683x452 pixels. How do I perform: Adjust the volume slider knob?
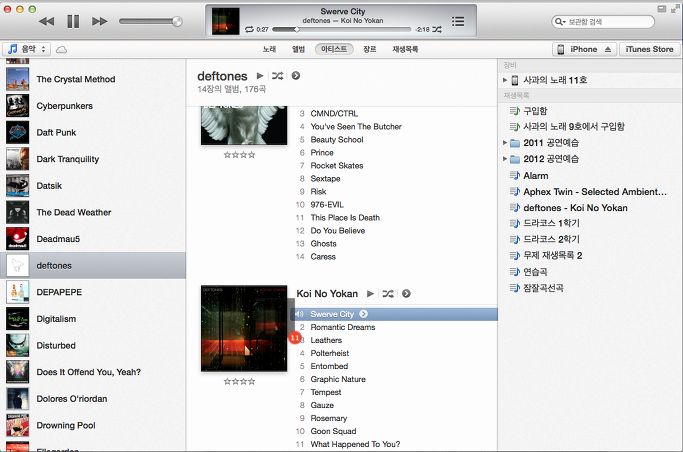(177, 21)
